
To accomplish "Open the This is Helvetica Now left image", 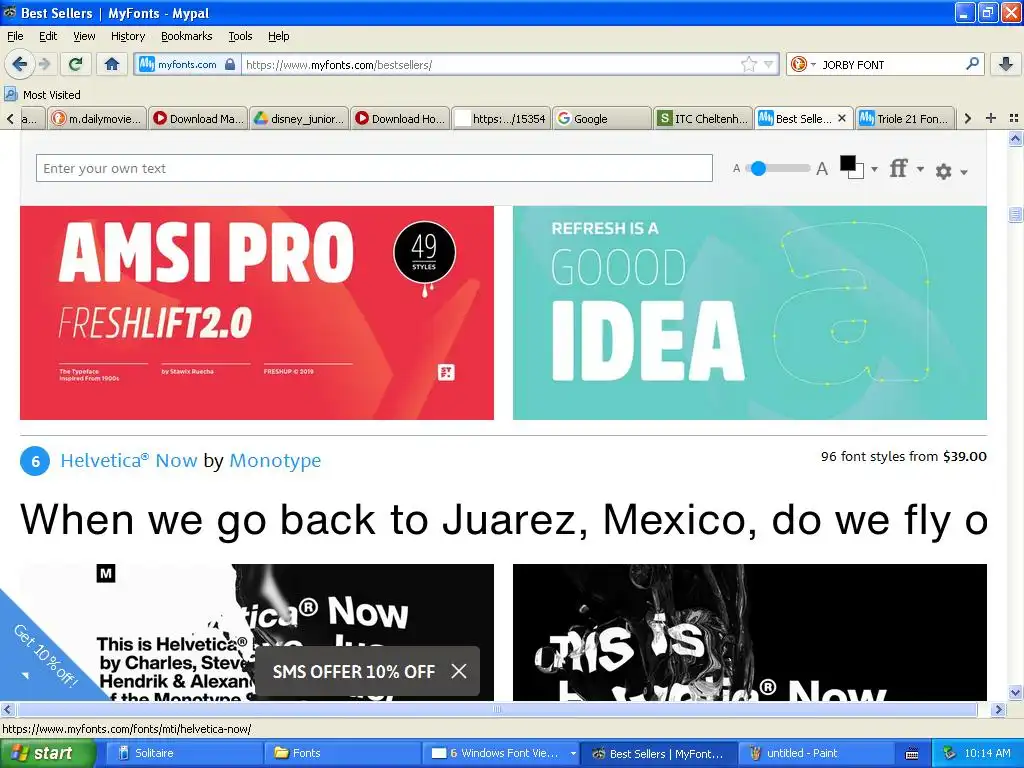I will click(257, 632).
